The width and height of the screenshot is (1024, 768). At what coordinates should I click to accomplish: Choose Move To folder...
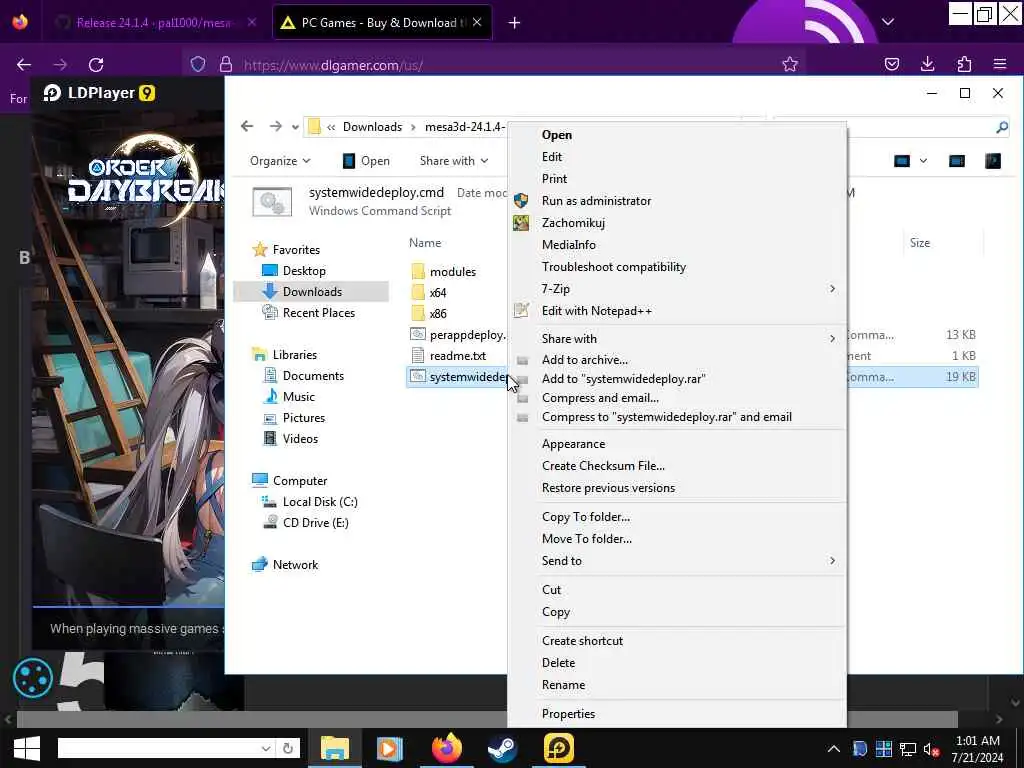(x=586, y=539)
